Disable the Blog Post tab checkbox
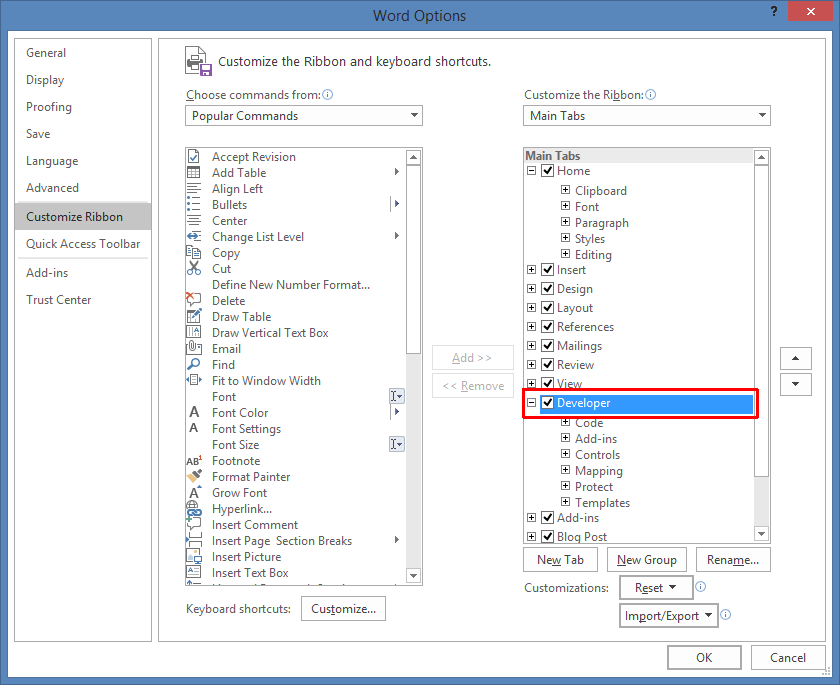The height and width of the screenshot is (685, 840). 547,536
